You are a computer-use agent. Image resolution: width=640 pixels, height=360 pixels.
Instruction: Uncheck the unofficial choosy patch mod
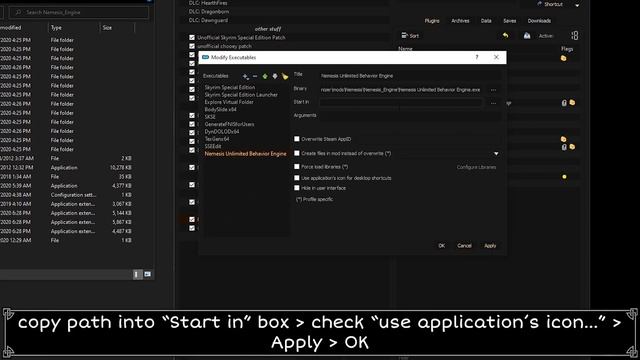(x=192, y=46)
